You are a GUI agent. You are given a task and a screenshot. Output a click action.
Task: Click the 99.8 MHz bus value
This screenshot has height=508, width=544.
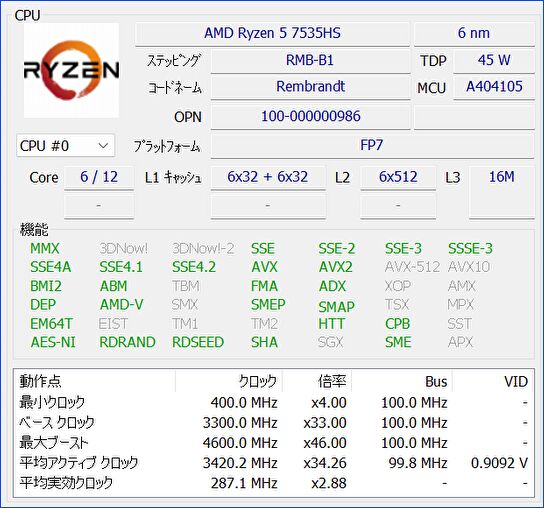pos(418,463)
